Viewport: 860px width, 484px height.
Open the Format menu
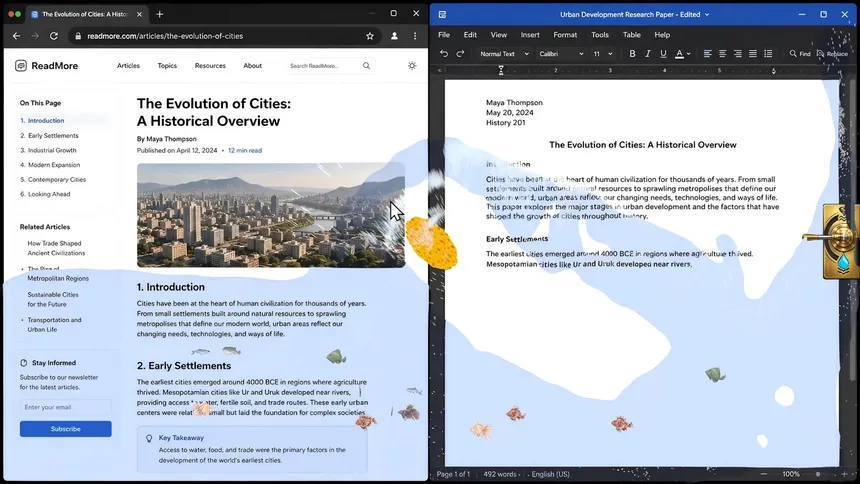(x=565, y=35)
